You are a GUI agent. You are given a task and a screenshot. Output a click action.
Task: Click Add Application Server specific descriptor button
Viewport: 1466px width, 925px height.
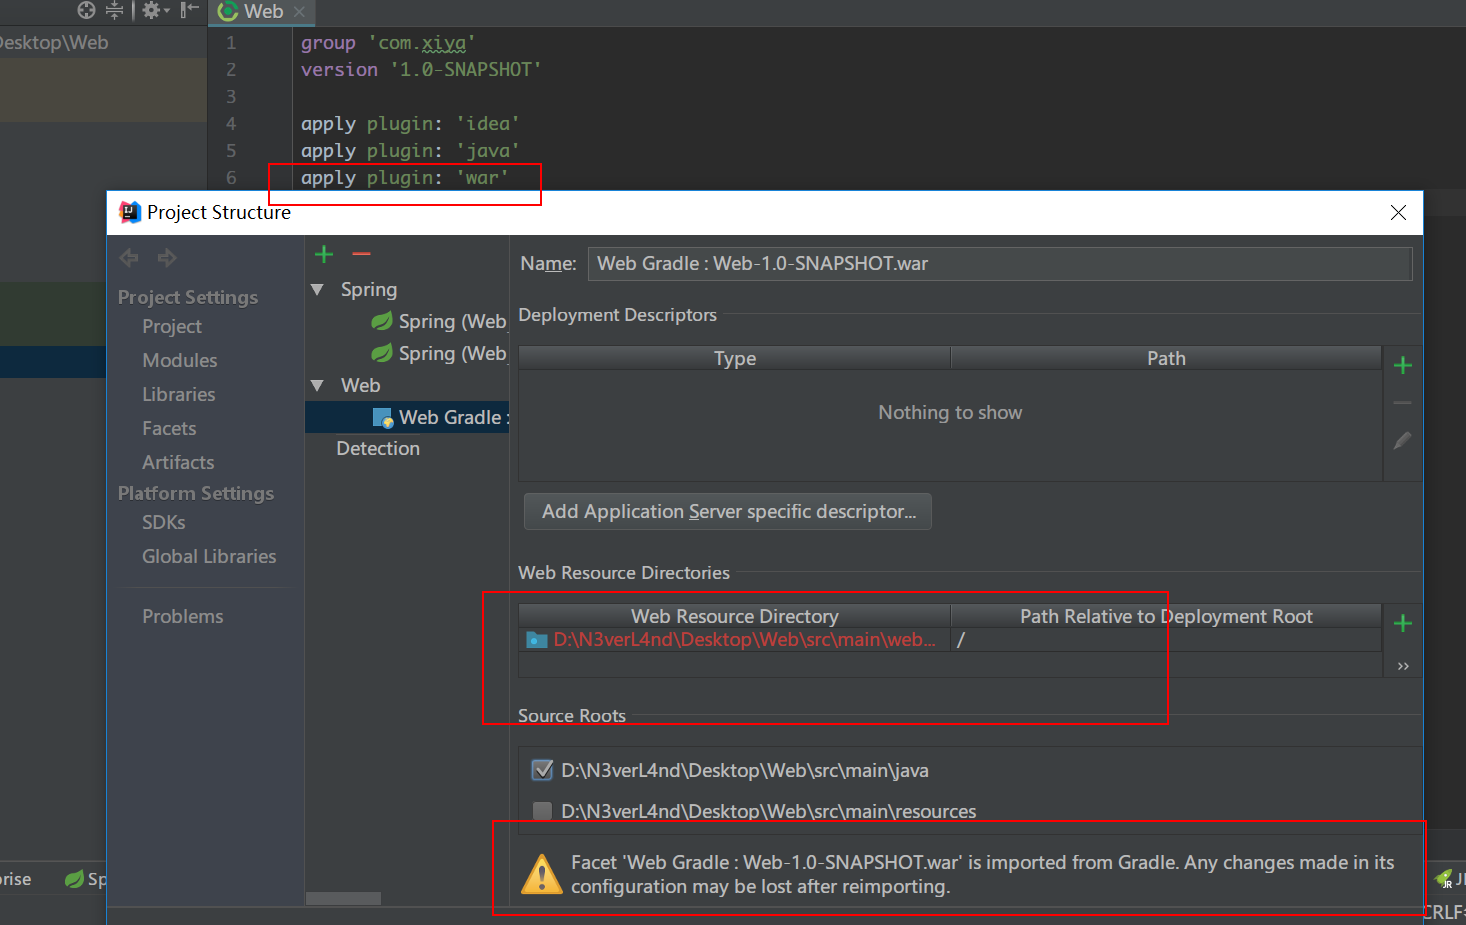click(727, 511)
